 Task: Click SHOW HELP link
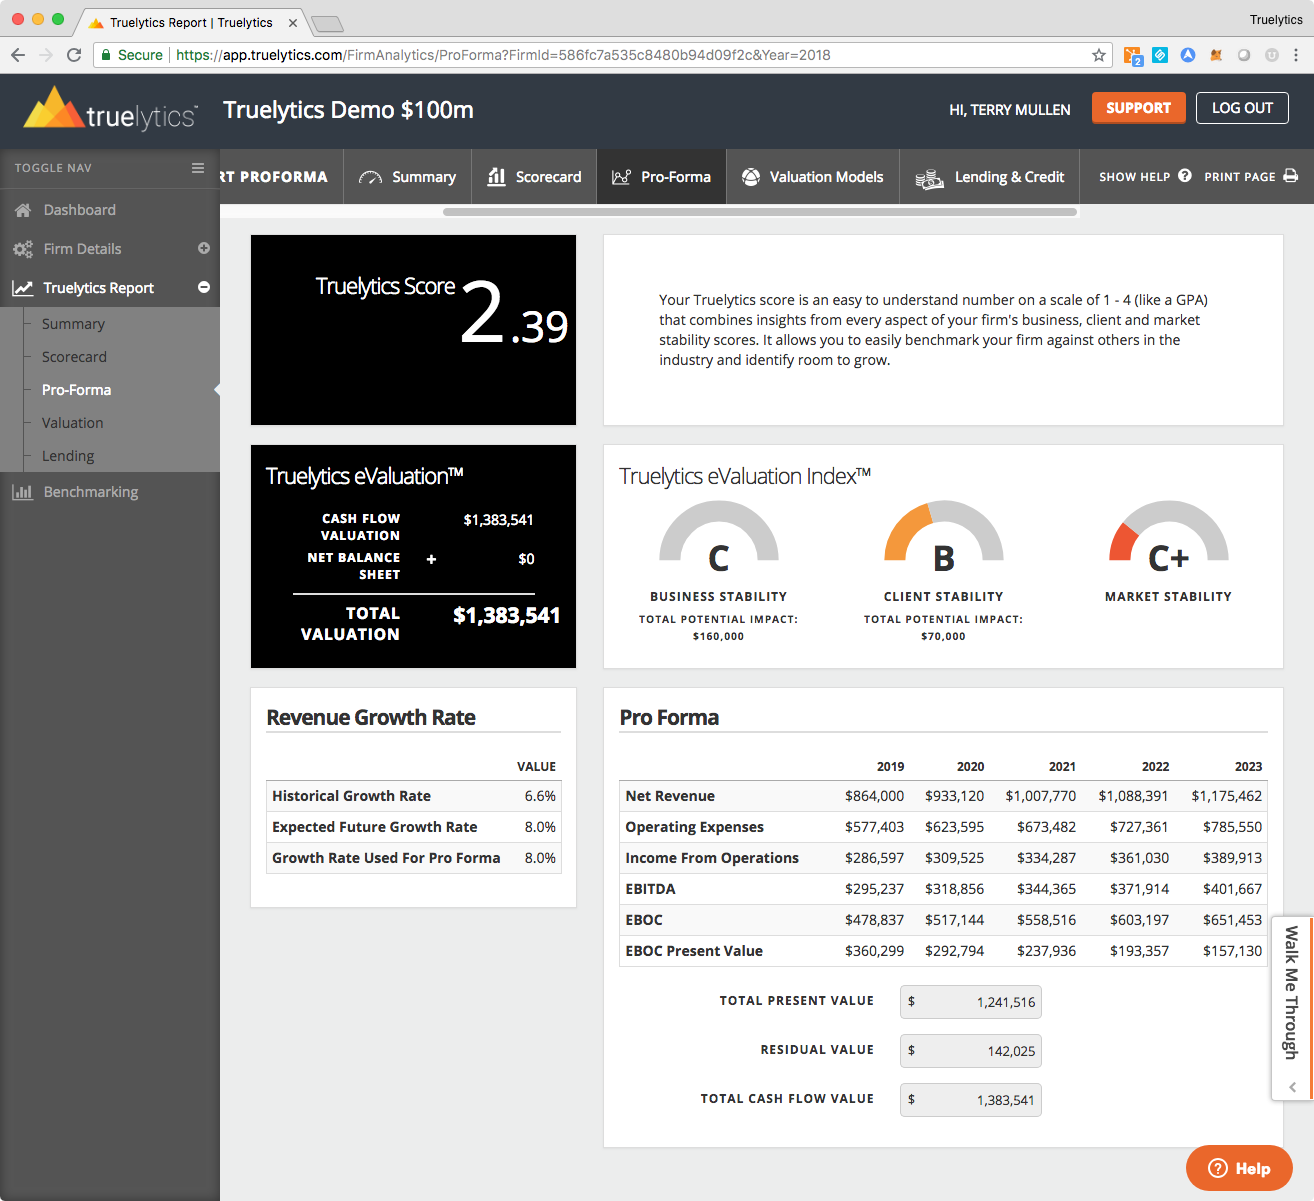pyautogui.click(x=1145, y=176)
